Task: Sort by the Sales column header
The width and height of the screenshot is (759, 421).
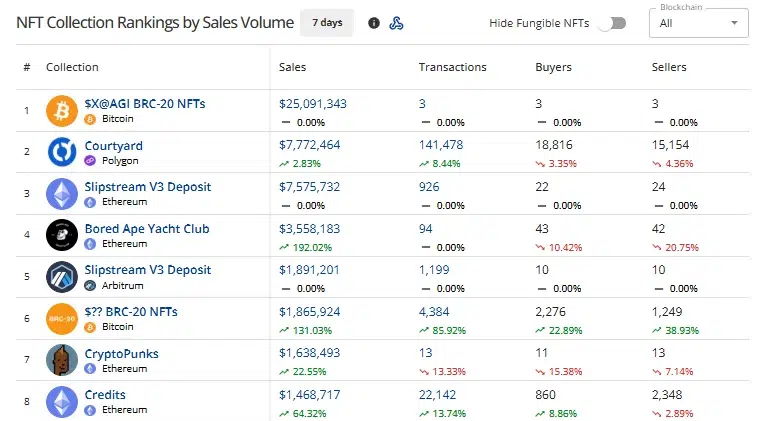Action: pyautogui.click(x=292, y=67)
